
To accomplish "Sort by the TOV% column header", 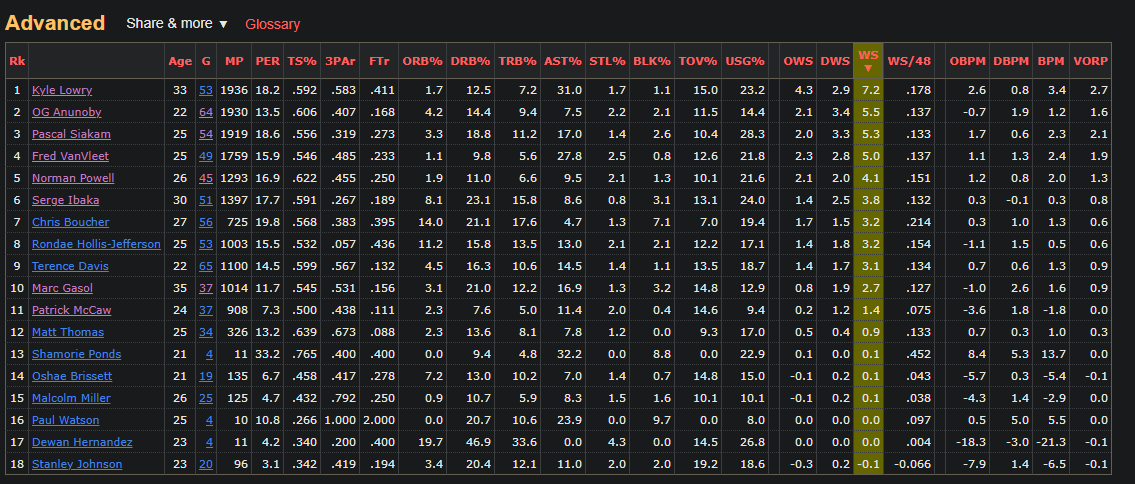I will coord(698,61).
